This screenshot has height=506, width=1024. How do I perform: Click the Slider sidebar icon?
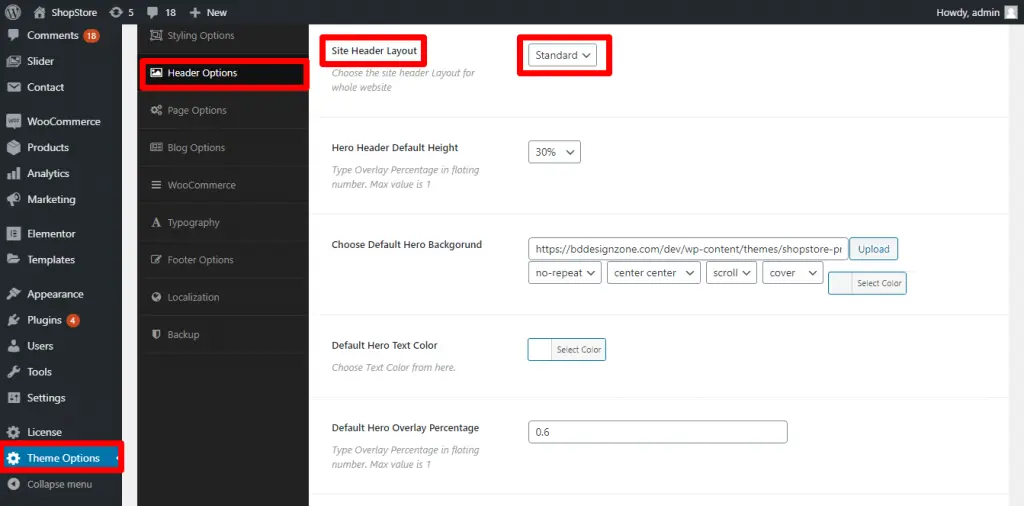point(13,61)
